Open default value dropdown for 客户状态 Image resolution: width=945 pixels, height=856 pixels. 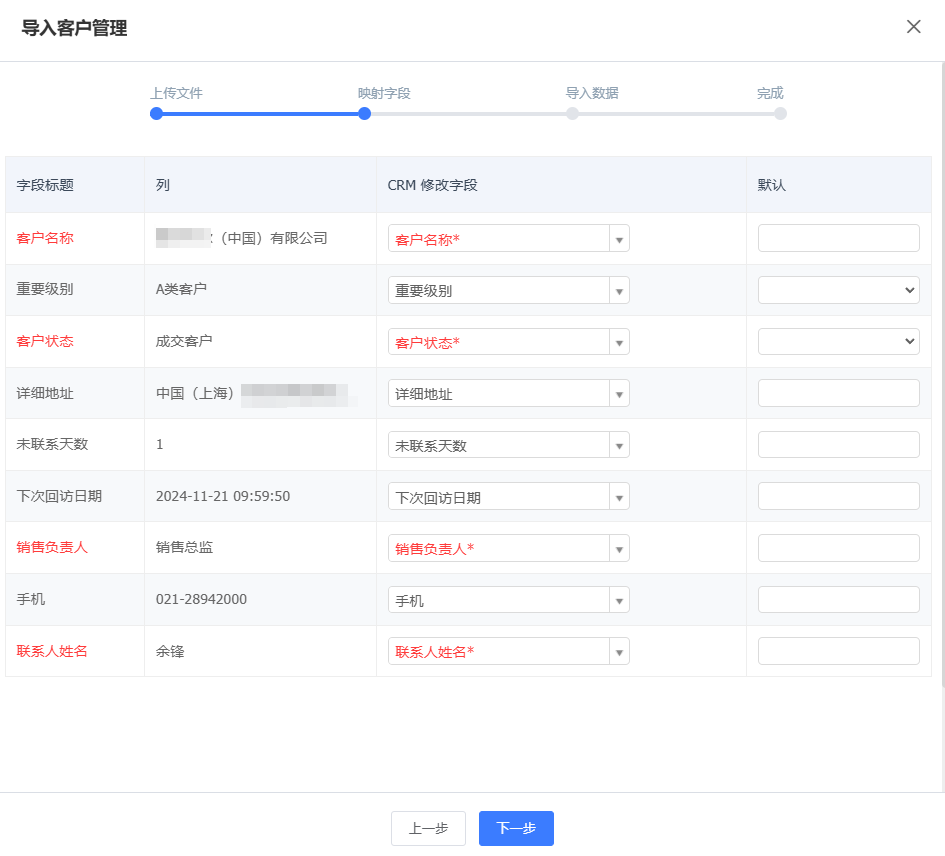(x=838, y=342)
